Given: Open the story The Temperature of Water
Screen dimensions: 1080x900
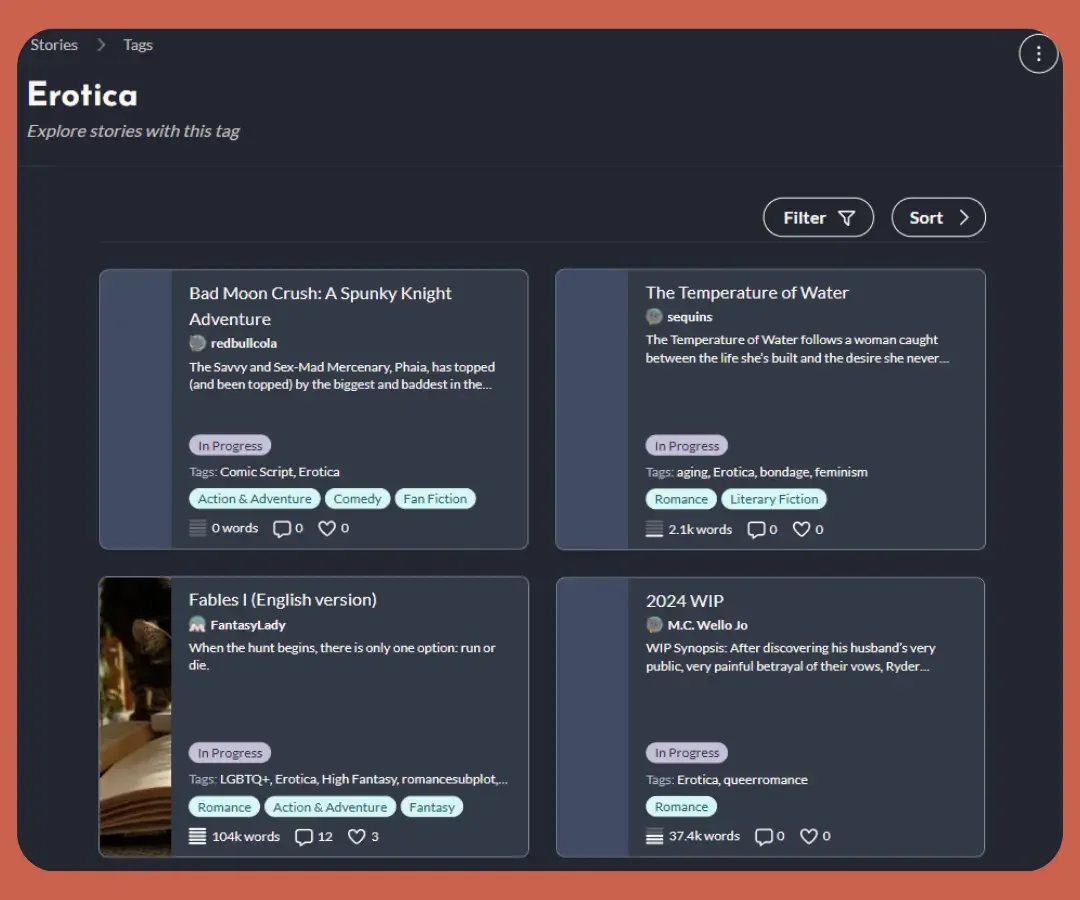Looking at the screenshot, I should click(x=747, y=292).
